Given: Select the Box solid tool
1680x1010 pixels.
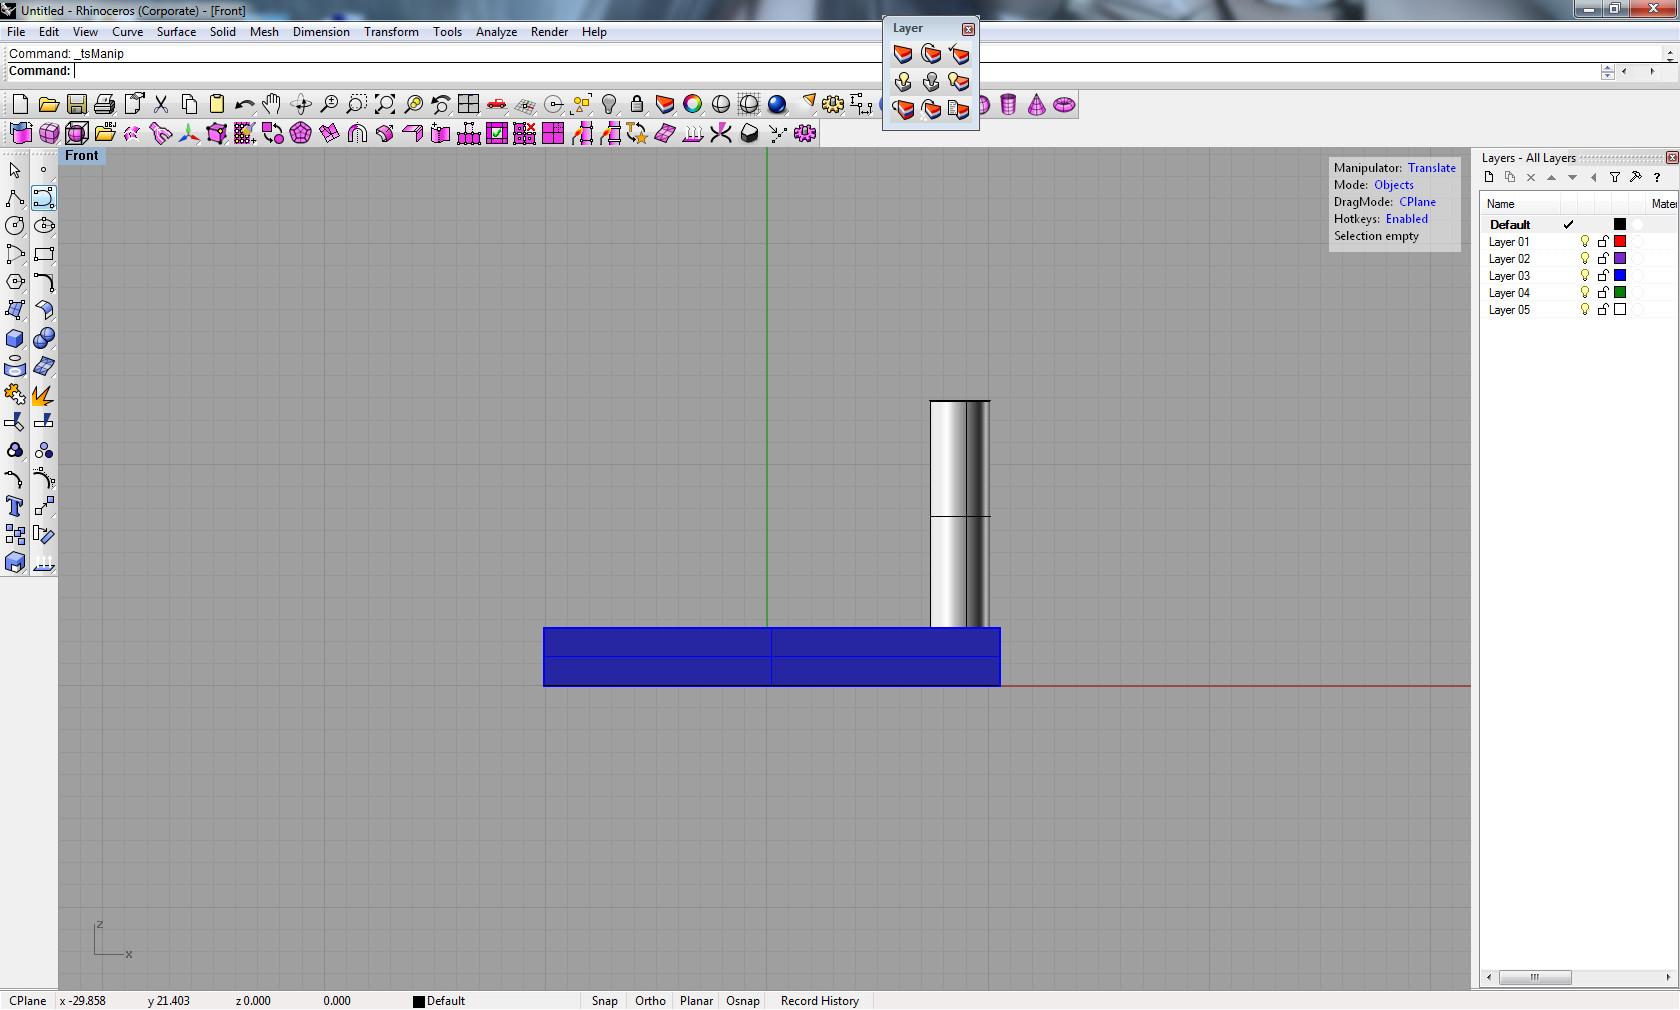Looking at the screenshot, I should 15,339.
